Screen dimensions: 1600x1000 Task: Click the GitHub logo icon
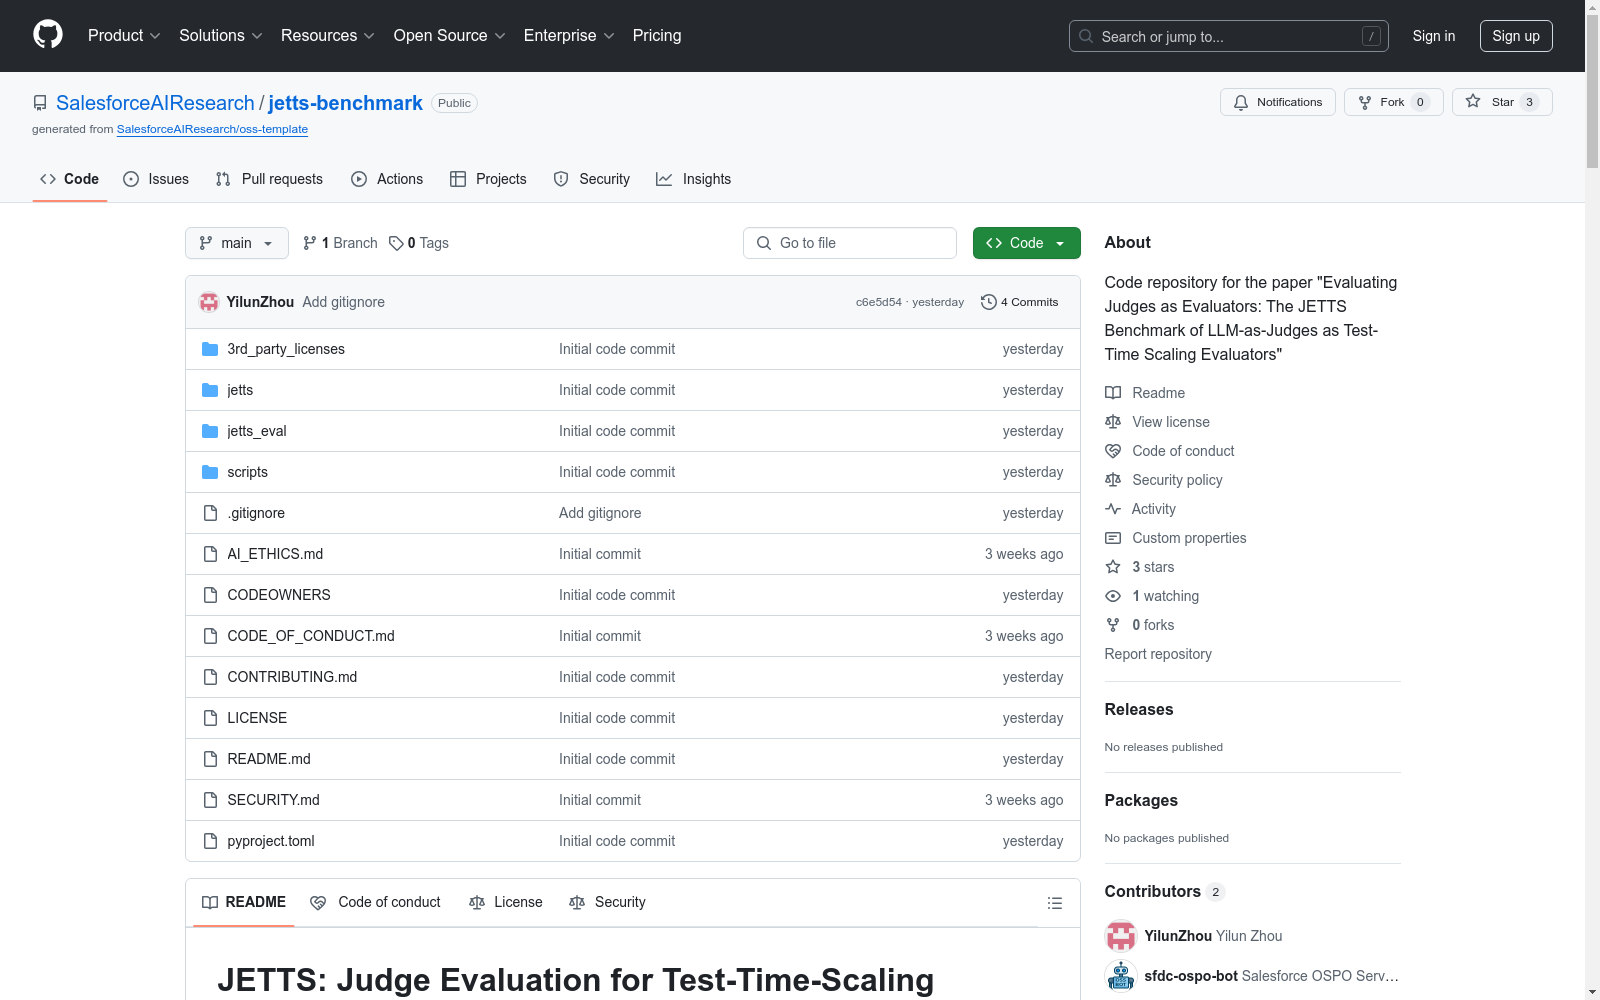pyautogui.click(x=48, y=35)
